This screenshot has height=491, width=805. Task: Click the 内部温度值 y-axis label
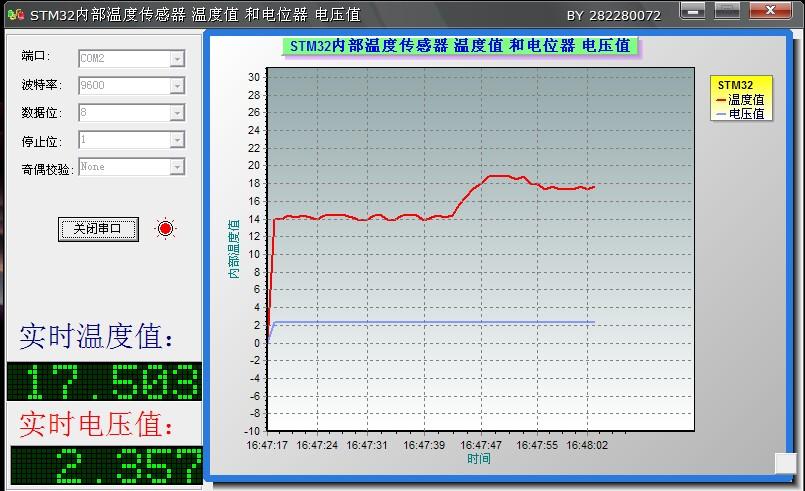pyautogui.click(x=234, y=250)
